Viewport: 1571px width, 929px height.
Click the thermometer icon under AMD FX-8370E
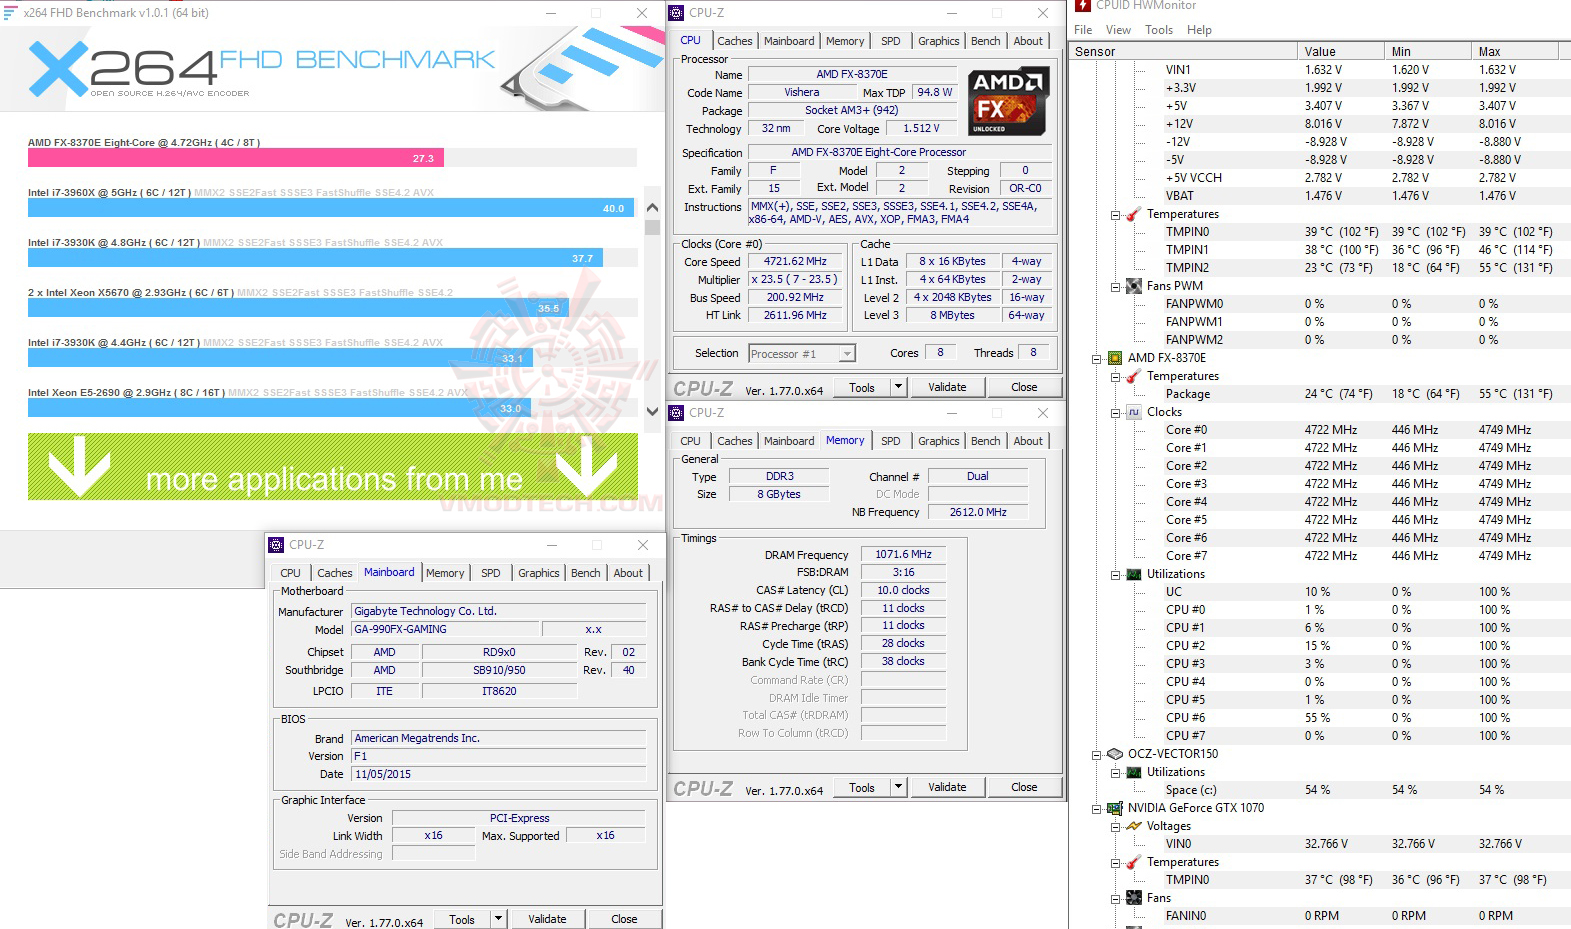coord(1134,376)
